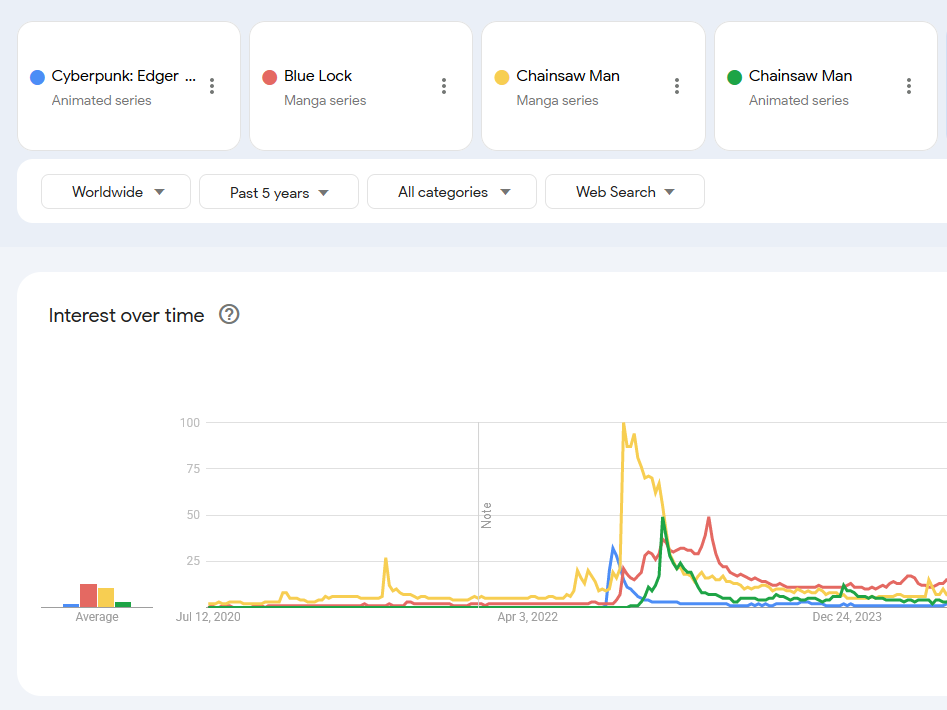The width and height of the screenshot is (947, 710).
Task: Click the Note marker on chart
Action: [486, 516]
